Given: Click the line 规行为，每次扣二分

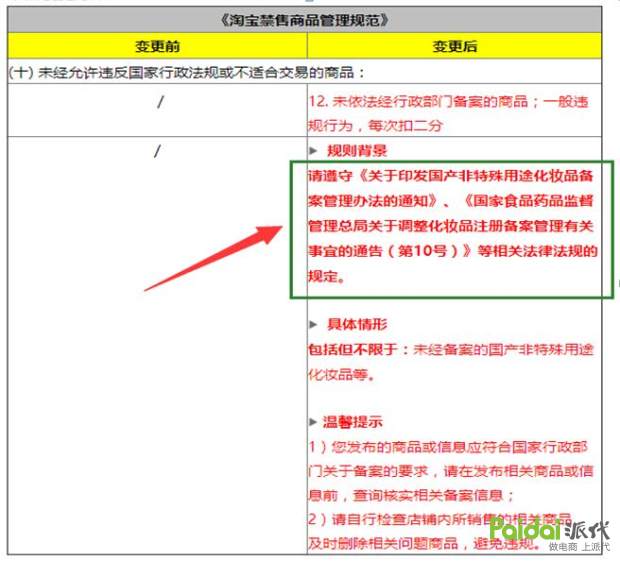Looking at the screenshot, I should [x=375, y=126].
